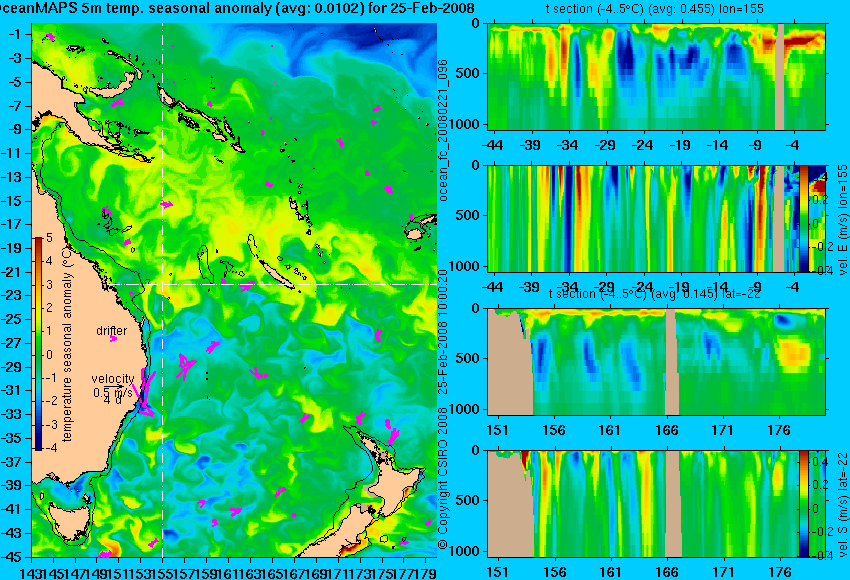Click the 't section (avg: 0.145) lat=-22' title
This screenshot has width=850, height=580.
pyautogui.click(x=654, y=294)
